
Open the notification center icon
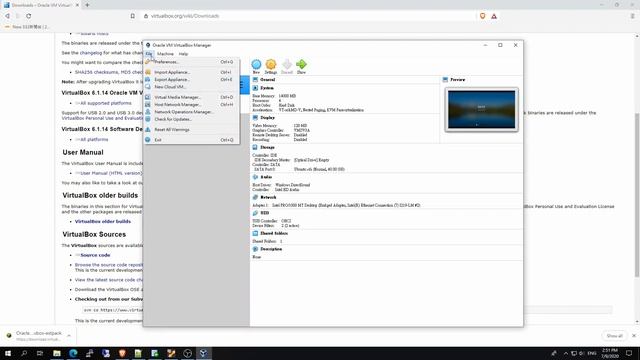[x=629, y=353]
